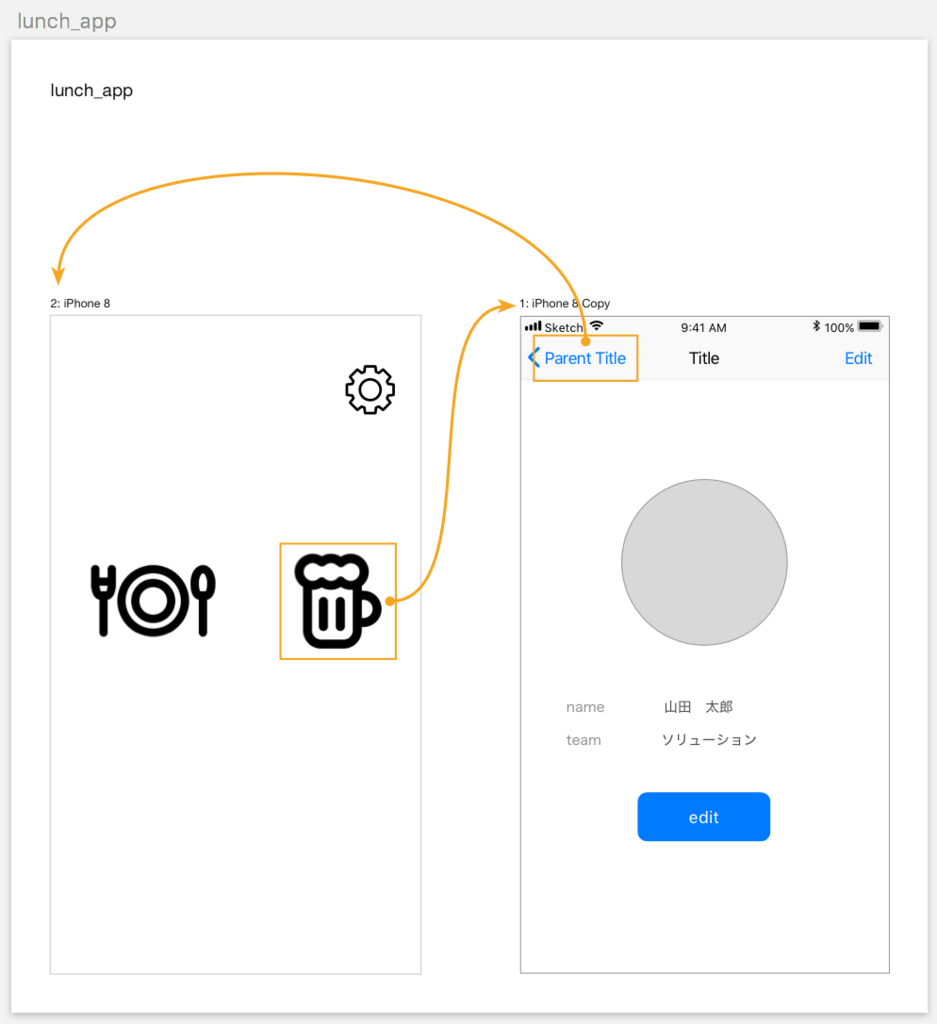This screenshot has width=937, height=1024.
Task: Click the Parent Title back link
Action: [585, 358]
